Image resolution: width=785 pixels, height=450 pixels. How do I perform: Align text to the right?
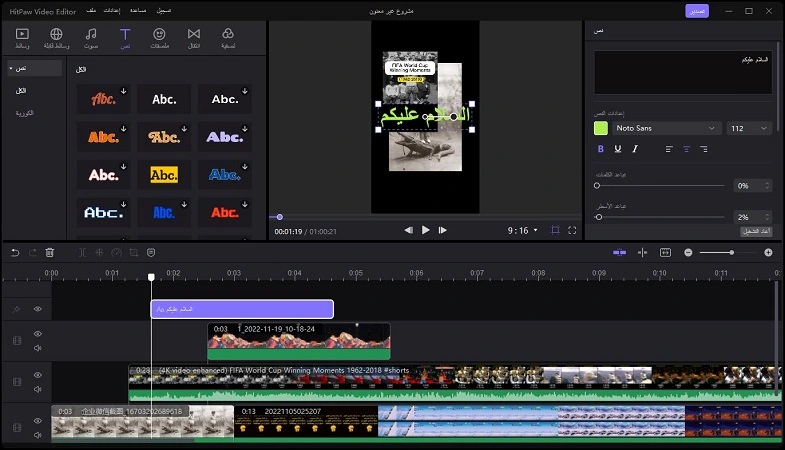click(x=704, y=149)
